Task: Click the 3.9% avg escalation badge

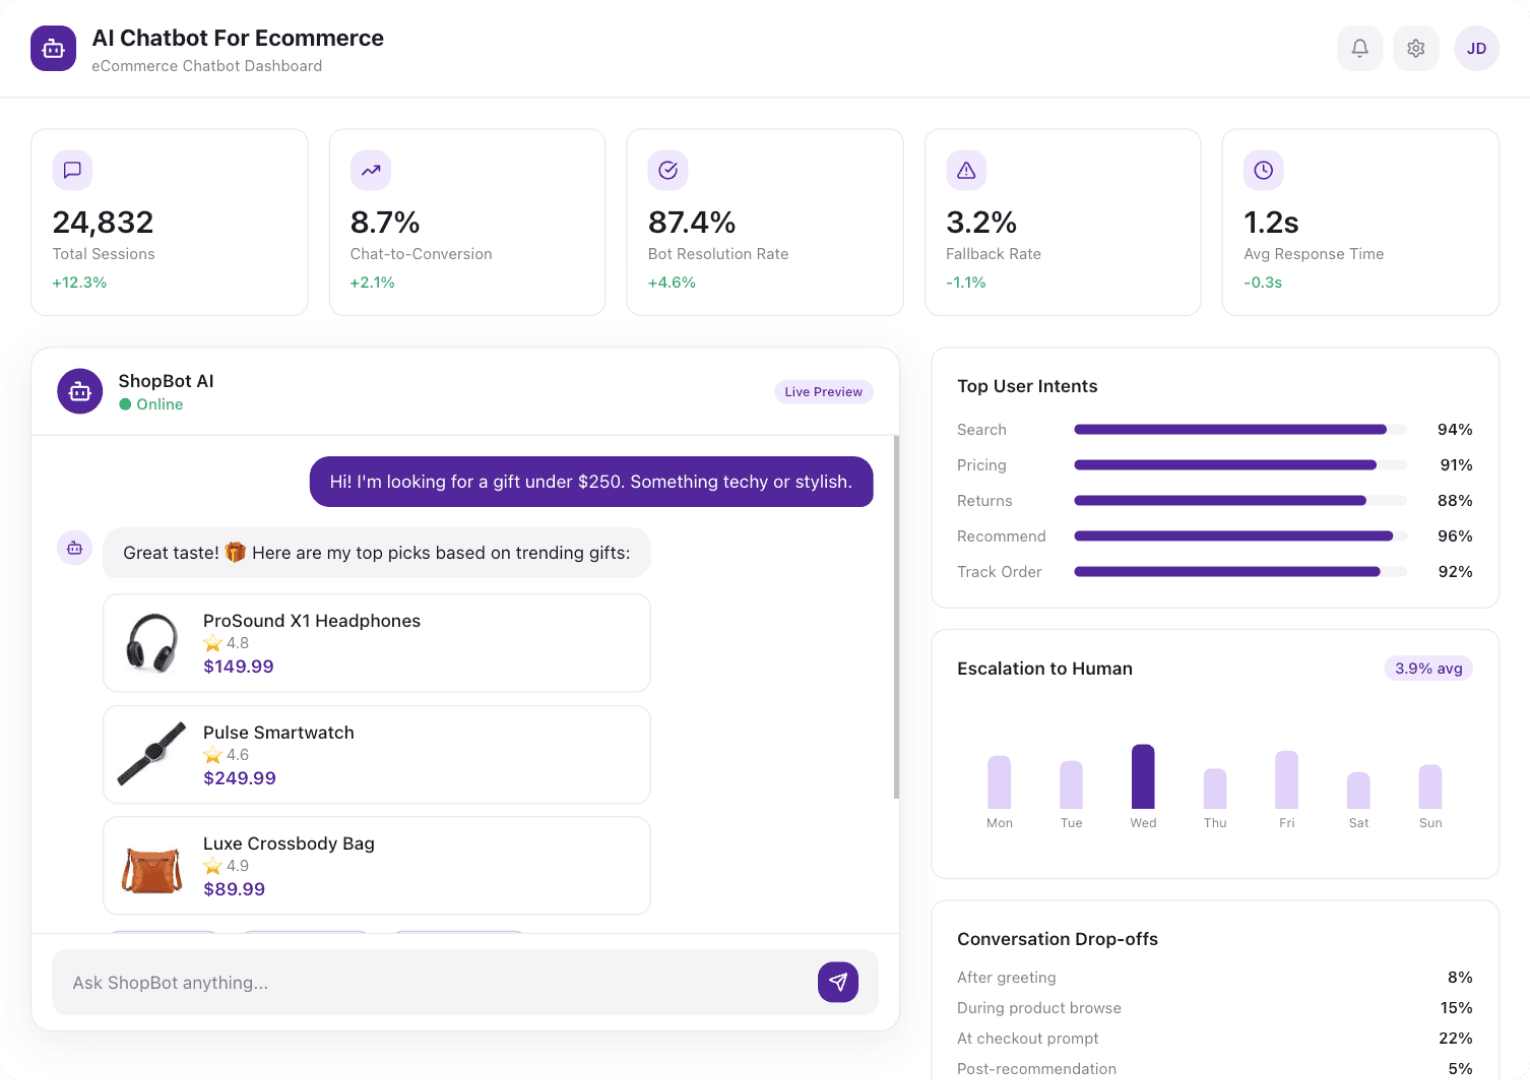Action: [1428, 668]
